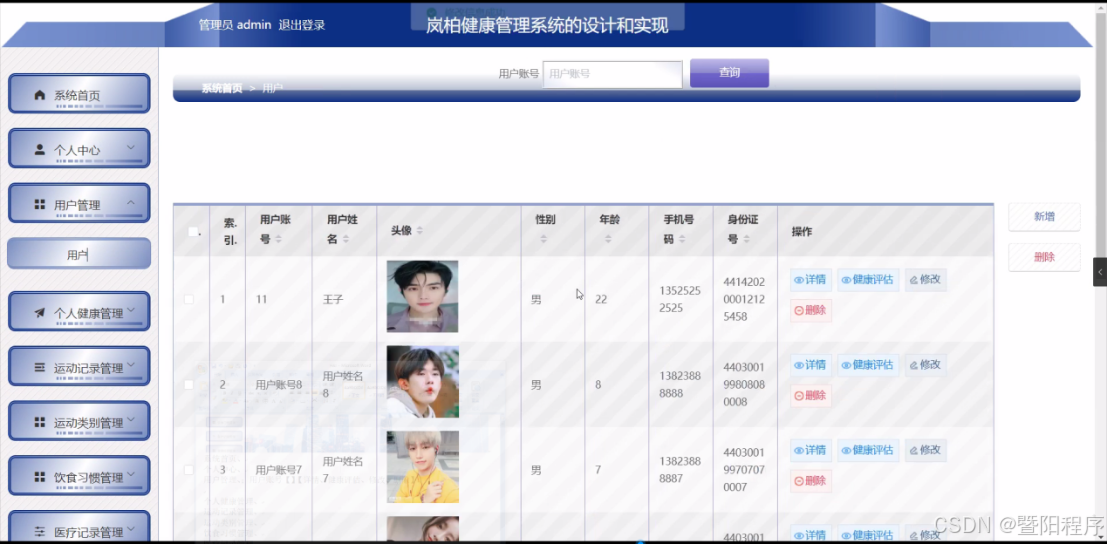Image resolution: width=1108 pixels, height=545 pixels.
Task: View 详情 for user 王子
Action: click(811, 280)
